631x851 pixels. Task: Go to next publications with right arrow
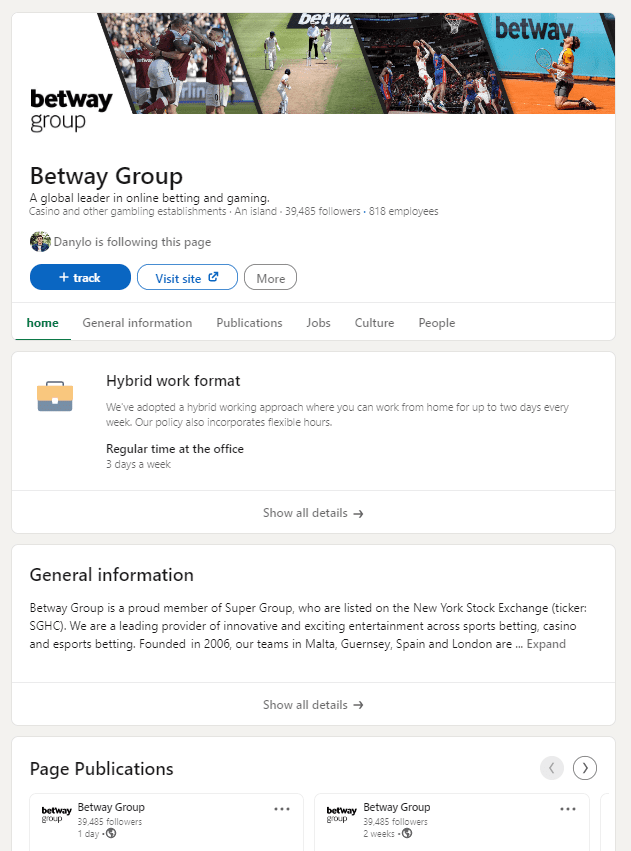(585, 768)
